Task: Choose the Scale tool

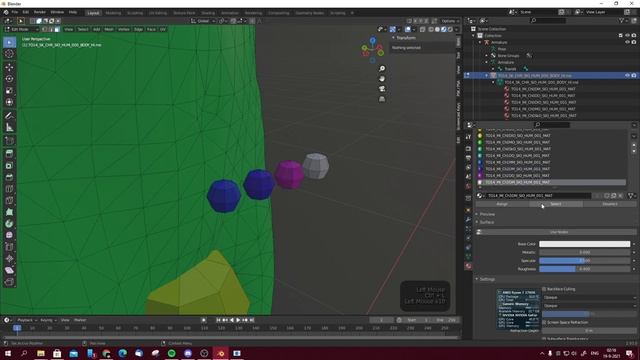Action: [x=9, y=91]
